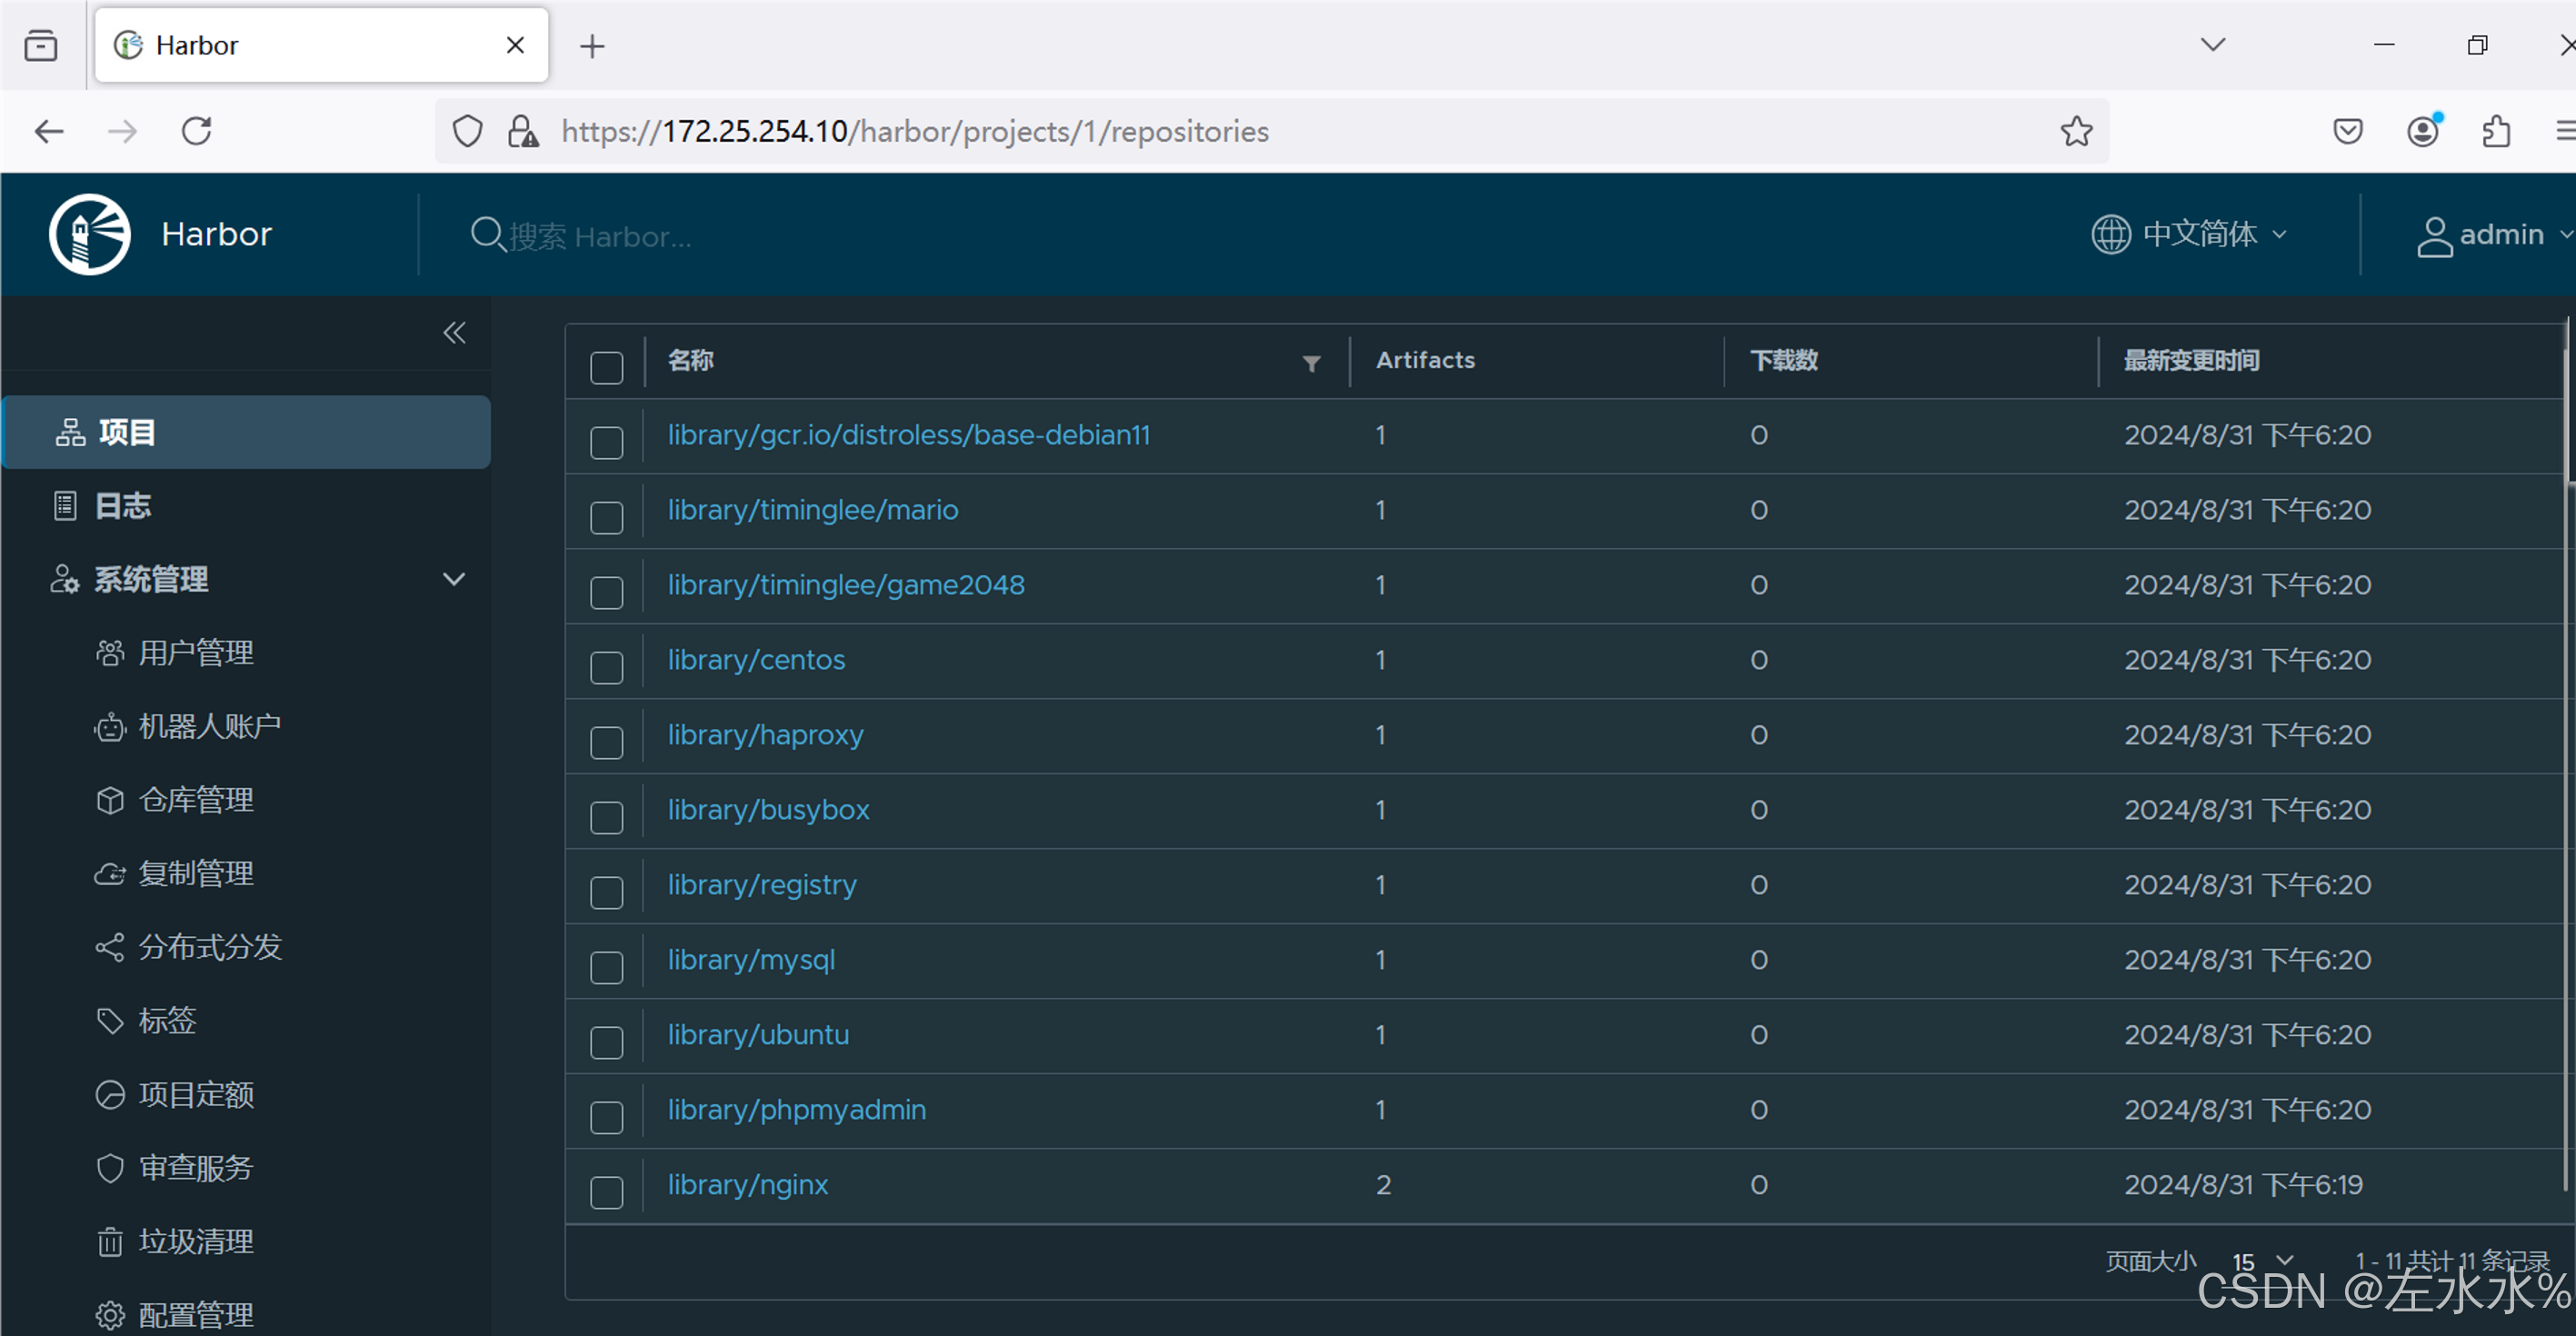Image resolution: width=2576 pixels, height=1336 pixels.
Task: Check the library/phpmyadmin row checkbox
Action: (606, 1117)
